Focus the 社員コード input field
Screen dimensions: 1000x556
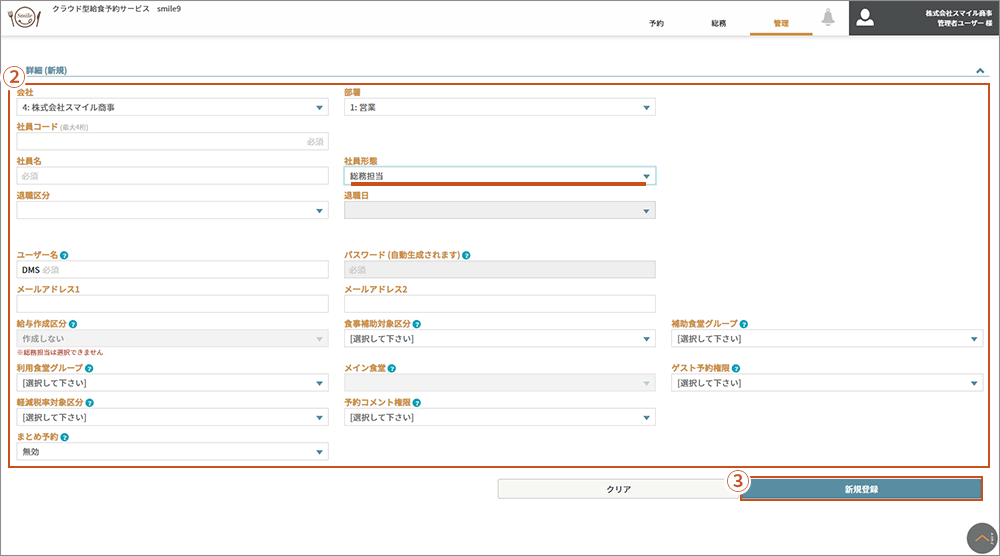(172, 142)
